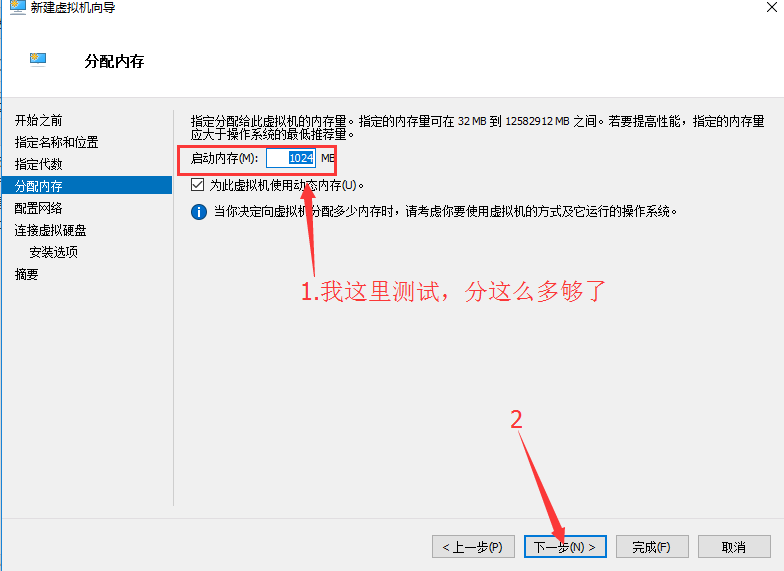
Task: Click the 新建虚拟机向导 window title
Action: (x=73, y=8)
